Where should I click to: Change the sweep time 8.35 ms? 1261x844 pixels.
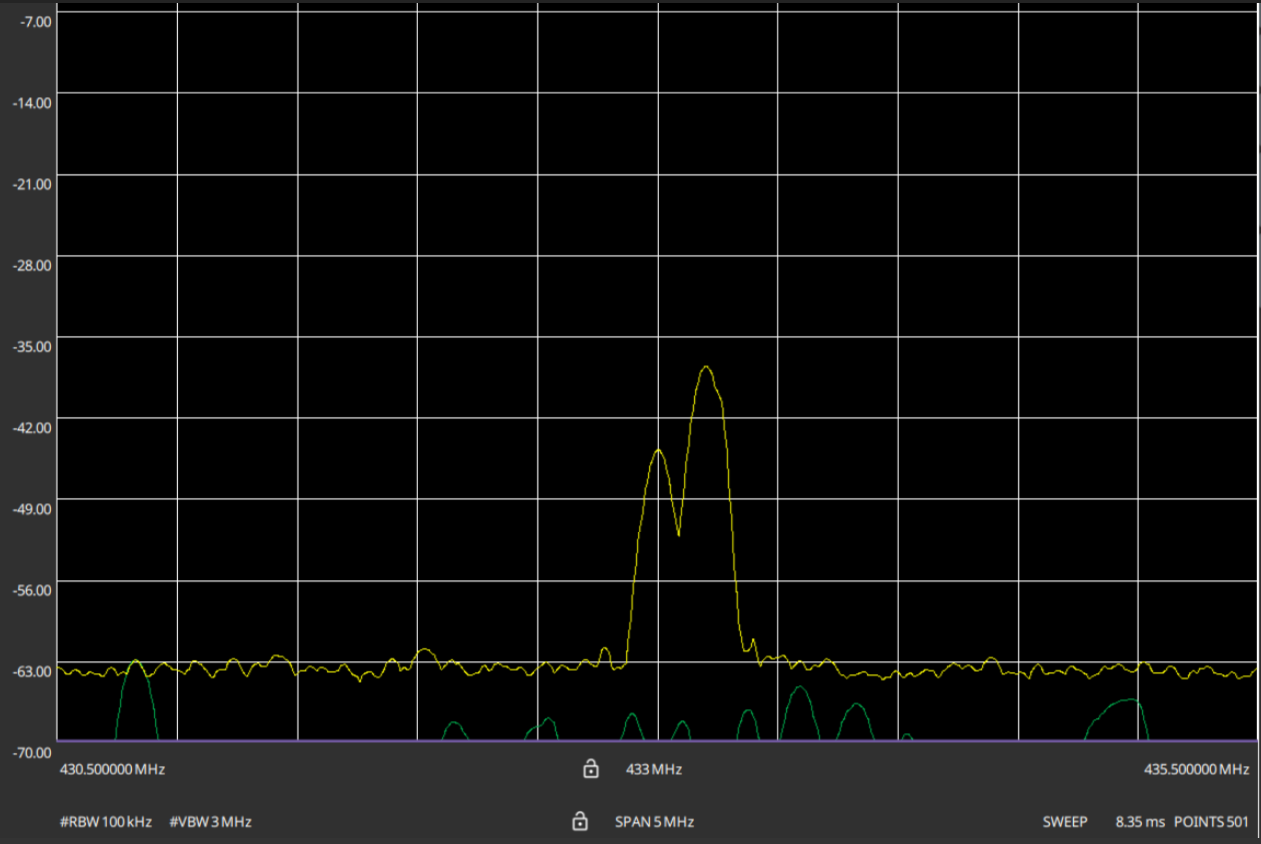click(1140, 822)
